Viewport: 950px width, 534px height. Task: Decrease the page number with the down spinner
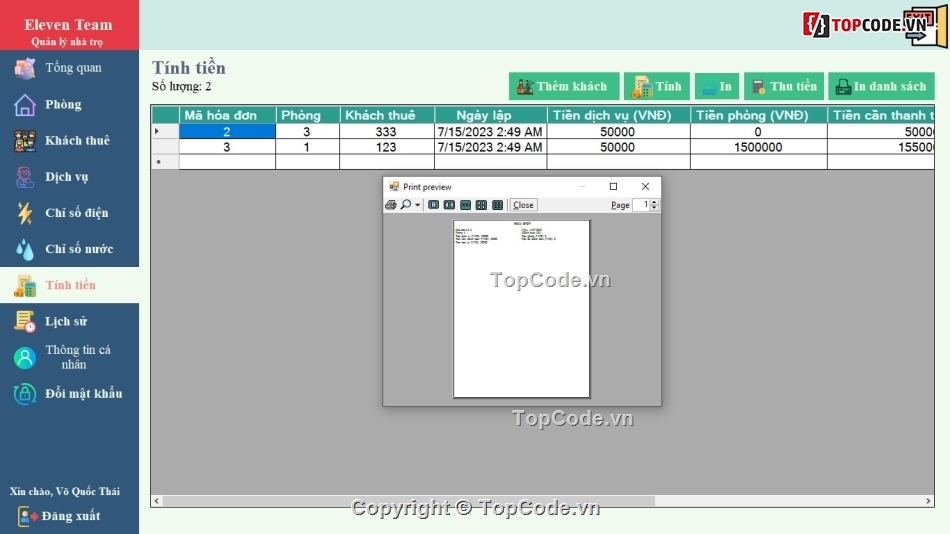click(654, 208)
